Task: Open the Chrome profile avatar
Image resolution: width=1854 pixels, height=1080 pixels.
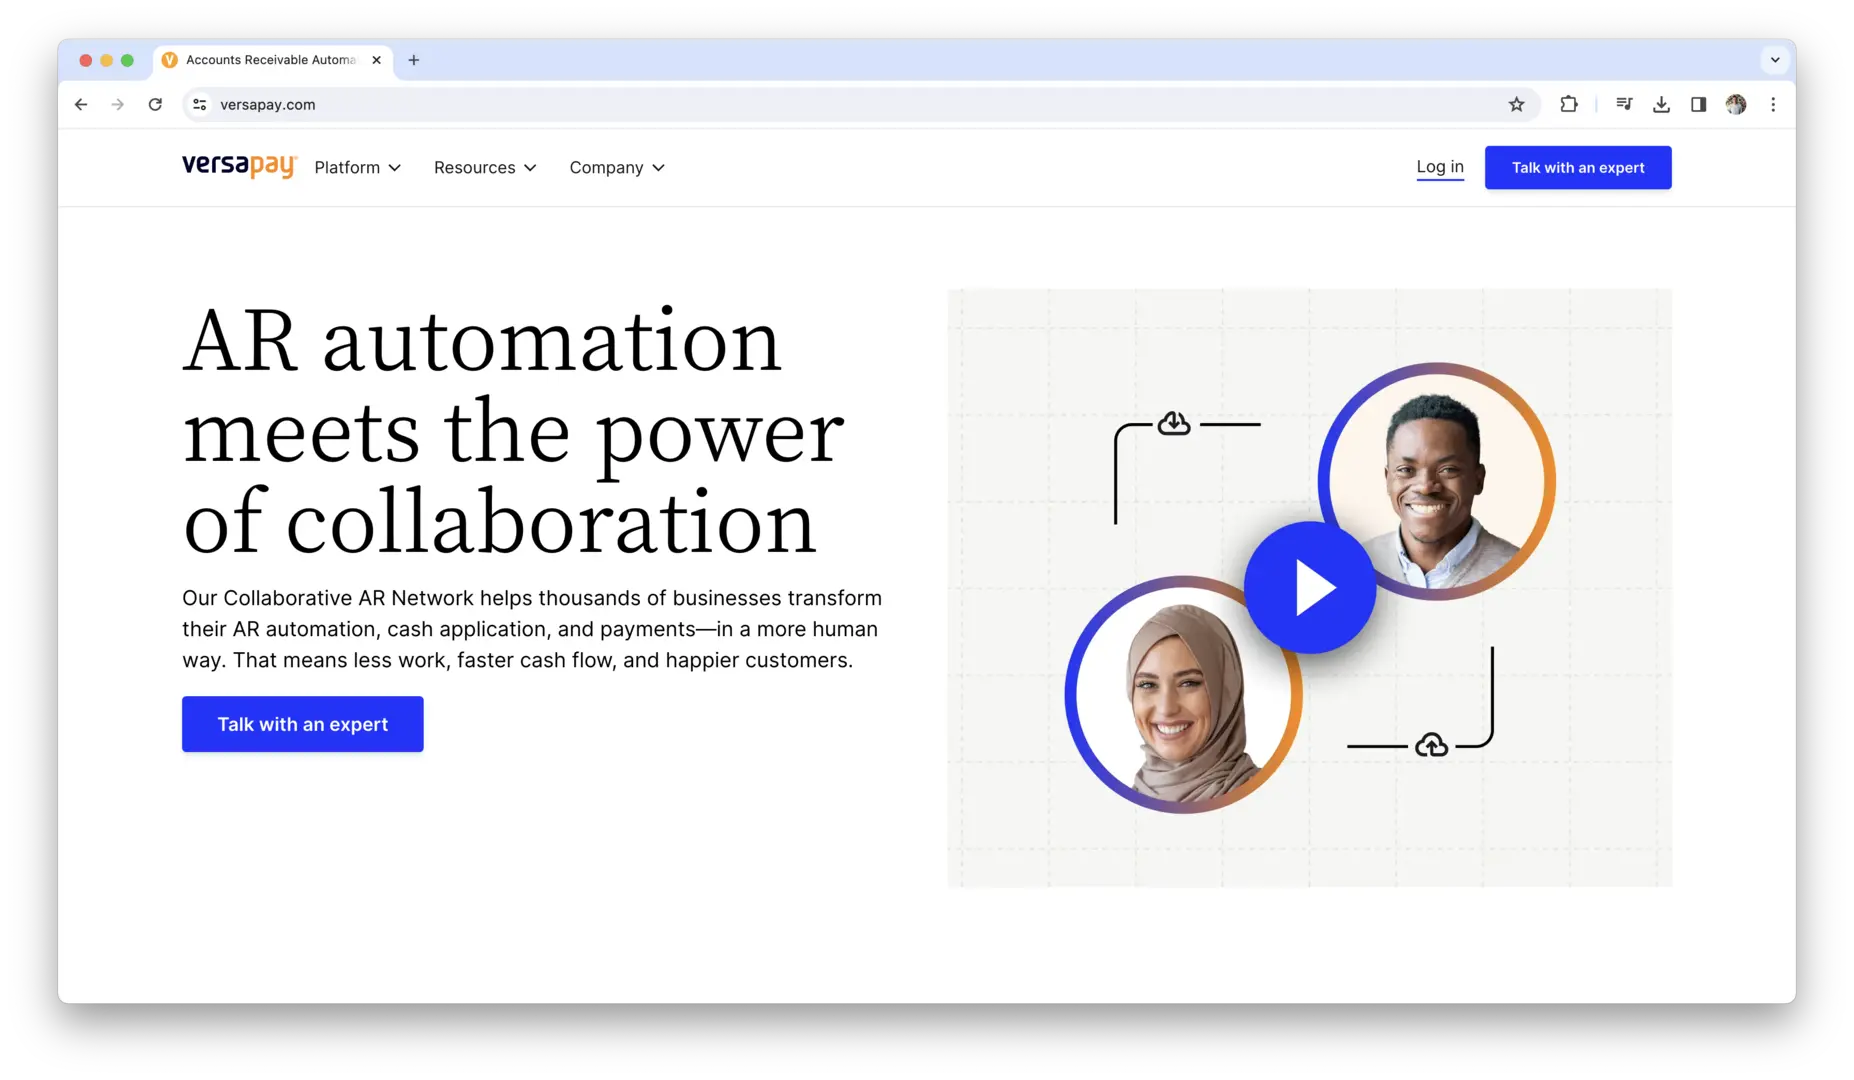Action: click(1736, 104)
